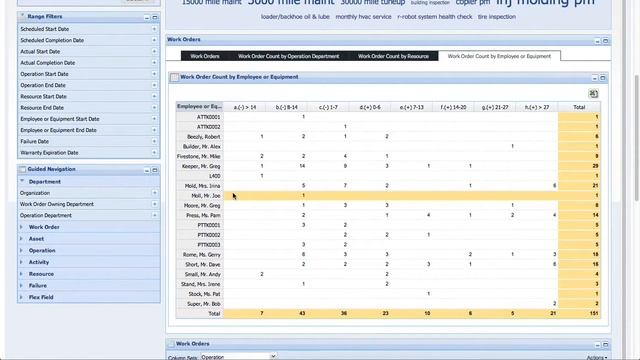This screenshot has height=360, width=640.
Task: Expand the Failure group
Action: [22, 286]
